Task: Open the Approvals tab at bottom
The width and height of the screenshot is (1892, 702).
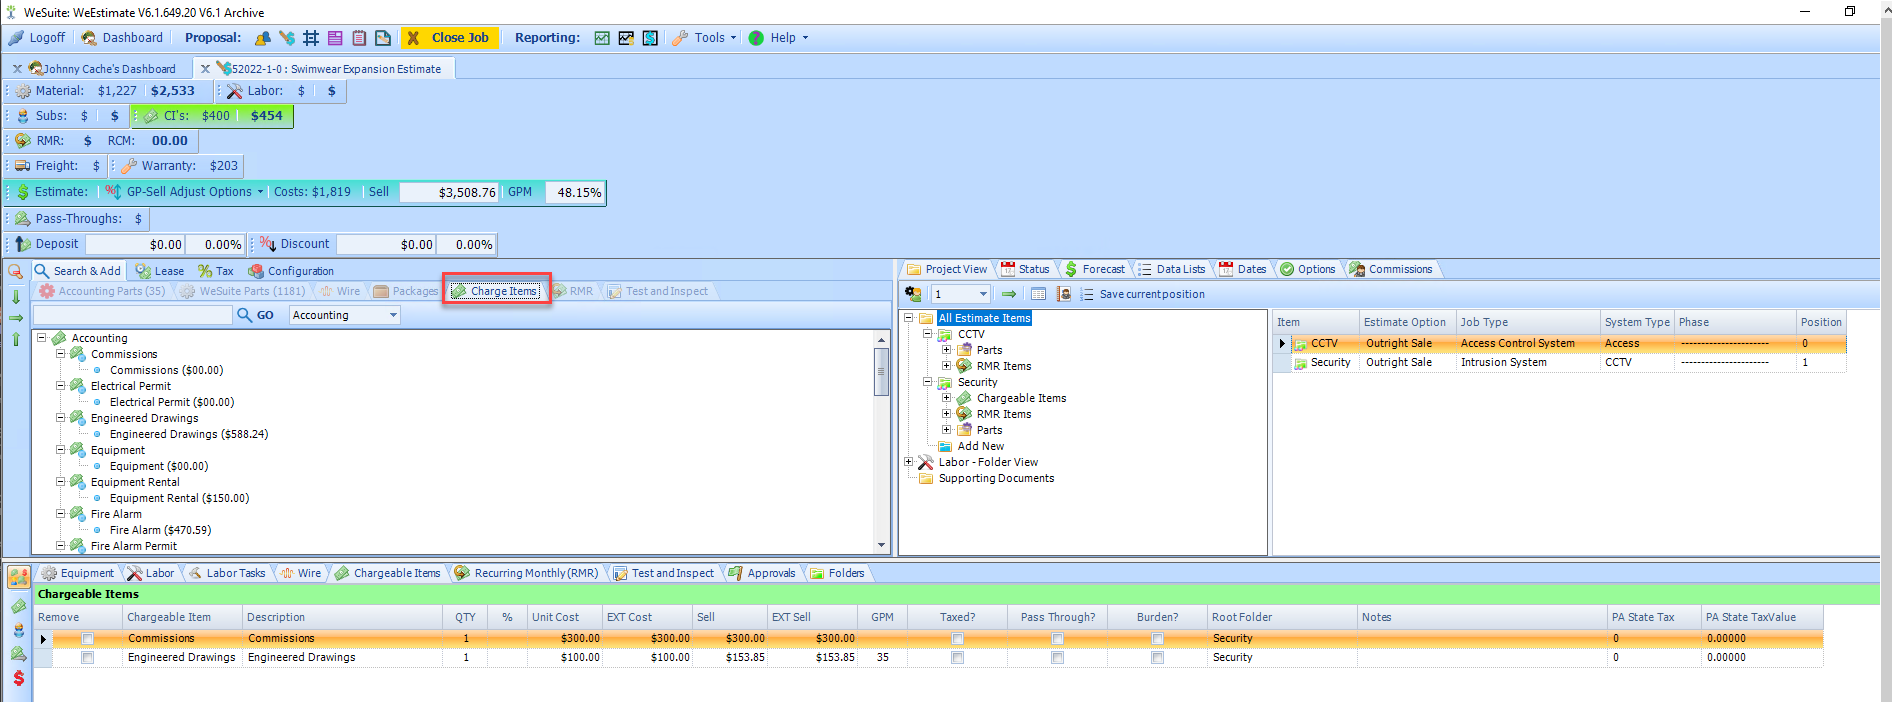Action: pyautogui.click(x=762, y=573)
